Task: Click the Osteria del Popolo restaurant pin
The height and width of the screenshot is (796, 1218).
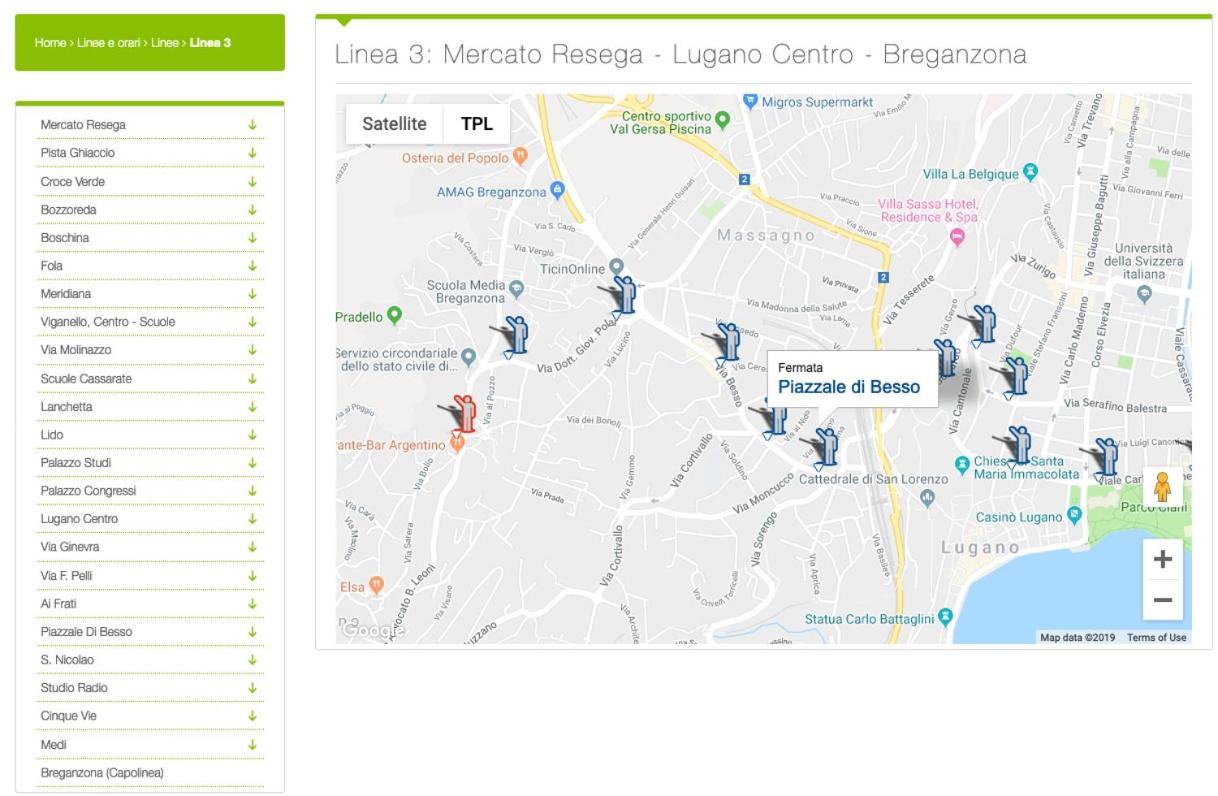Action: [519, 157]
